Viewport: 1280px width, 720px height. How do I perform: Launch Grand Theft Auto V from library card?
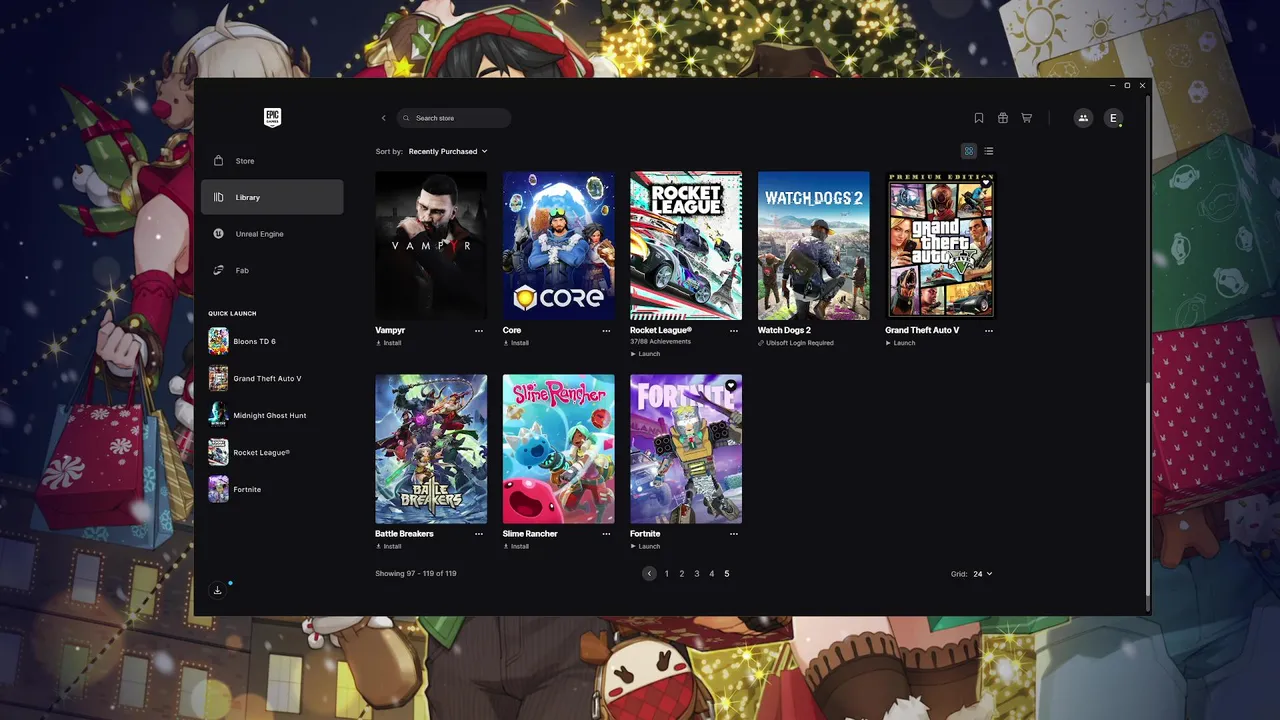(x=901, y=343)
